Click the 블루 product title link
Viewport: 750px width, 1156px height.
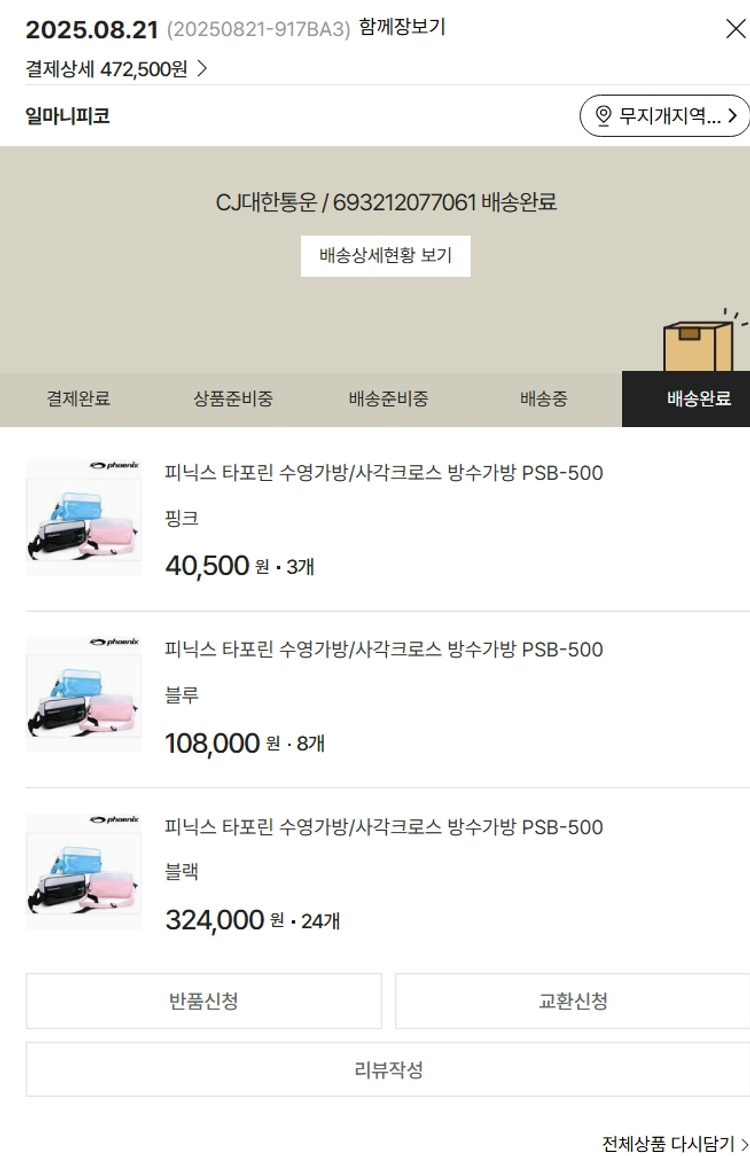click(384, 650)
